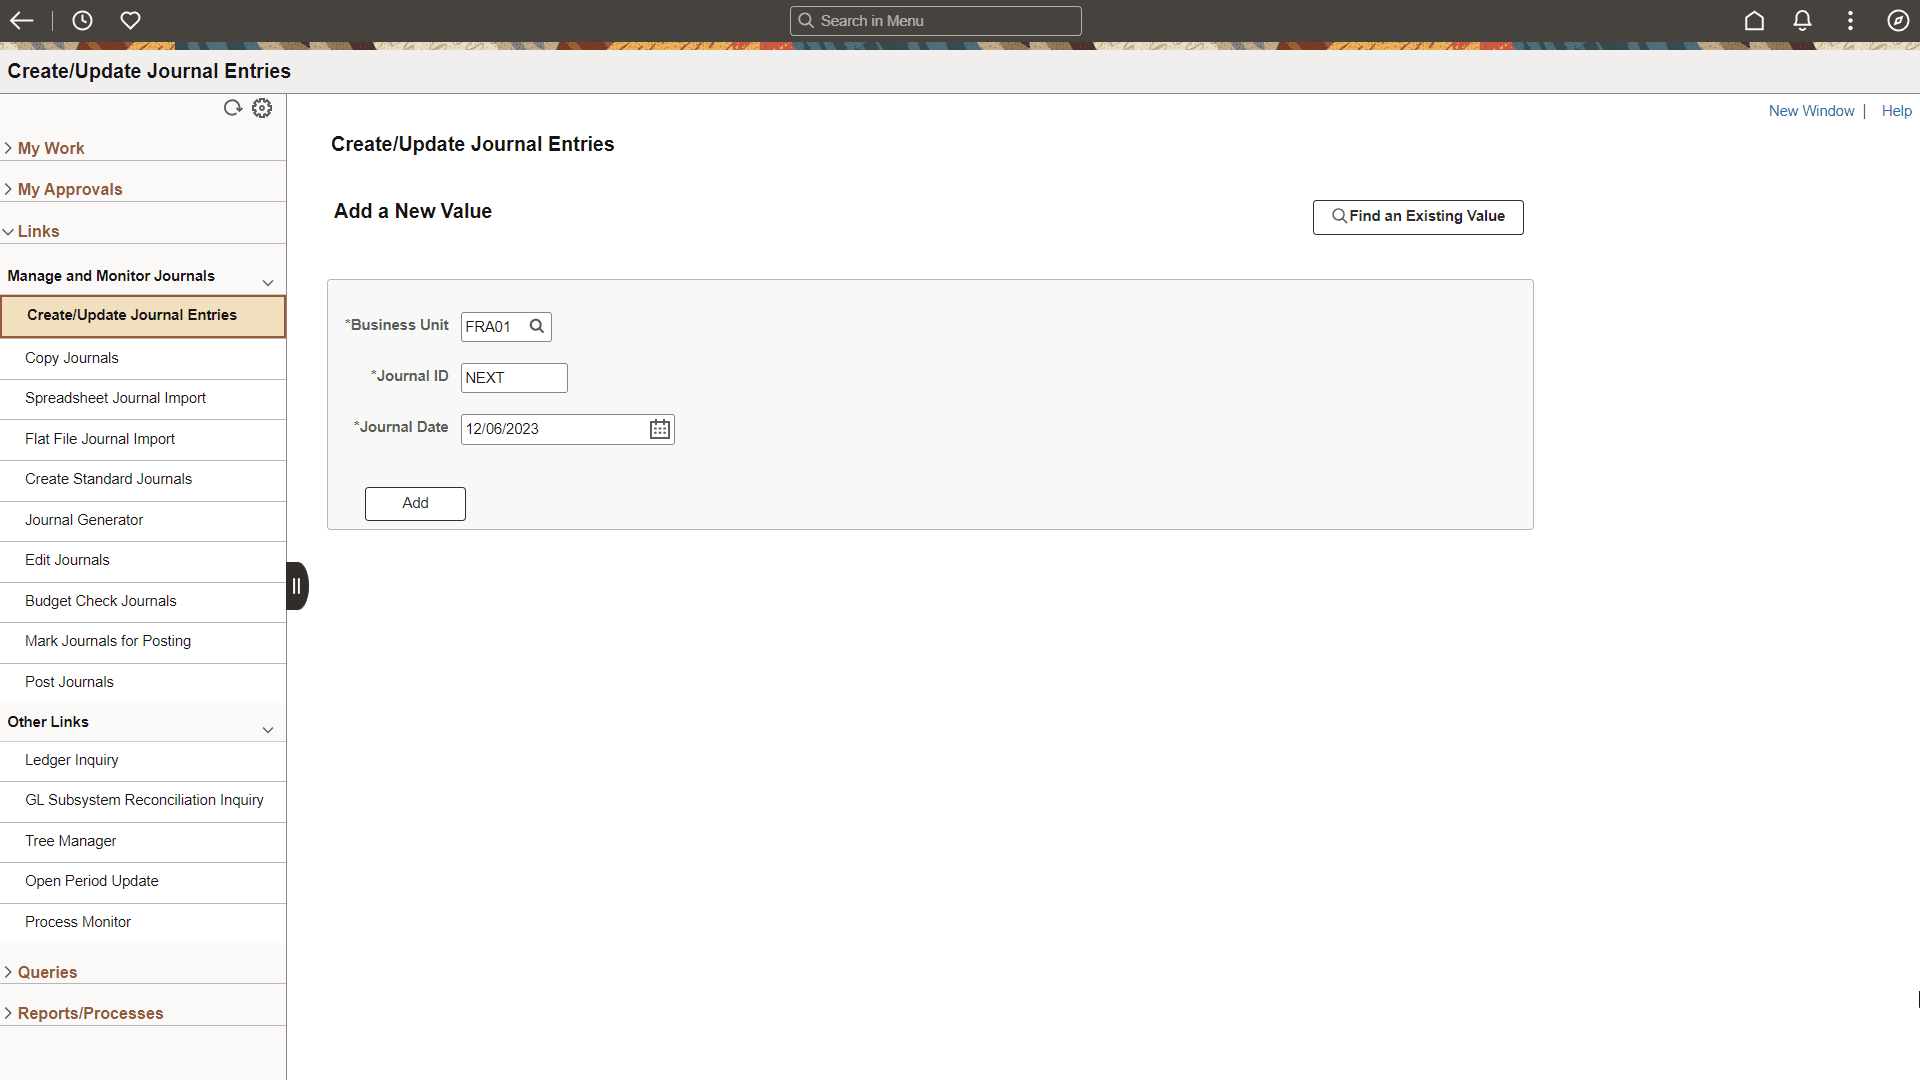Open Find an Existing Value
1920x1080 pixels.
coord(1417,216)
